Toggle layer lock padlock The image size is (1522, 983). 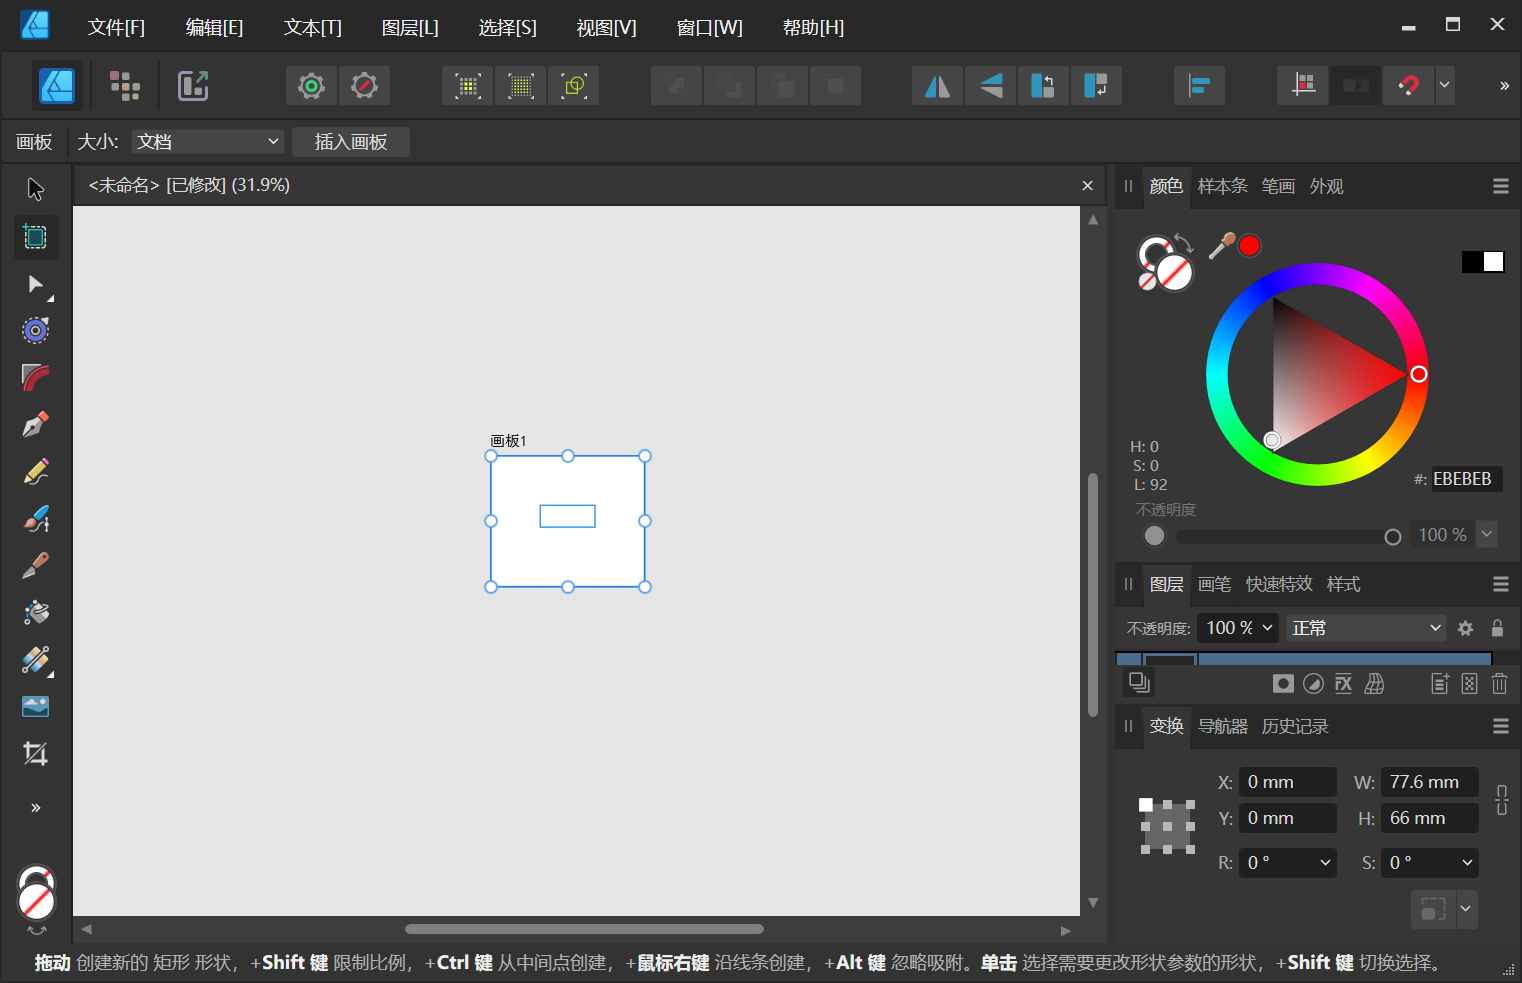[x=1497, y=628]
